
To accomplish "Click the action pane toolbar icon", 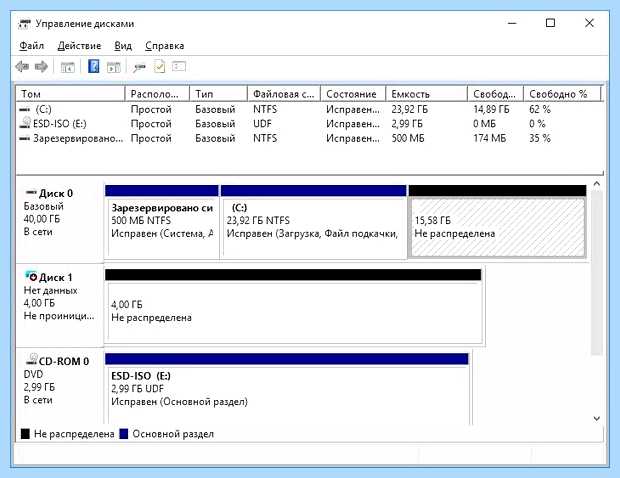I will click(114, 67).
